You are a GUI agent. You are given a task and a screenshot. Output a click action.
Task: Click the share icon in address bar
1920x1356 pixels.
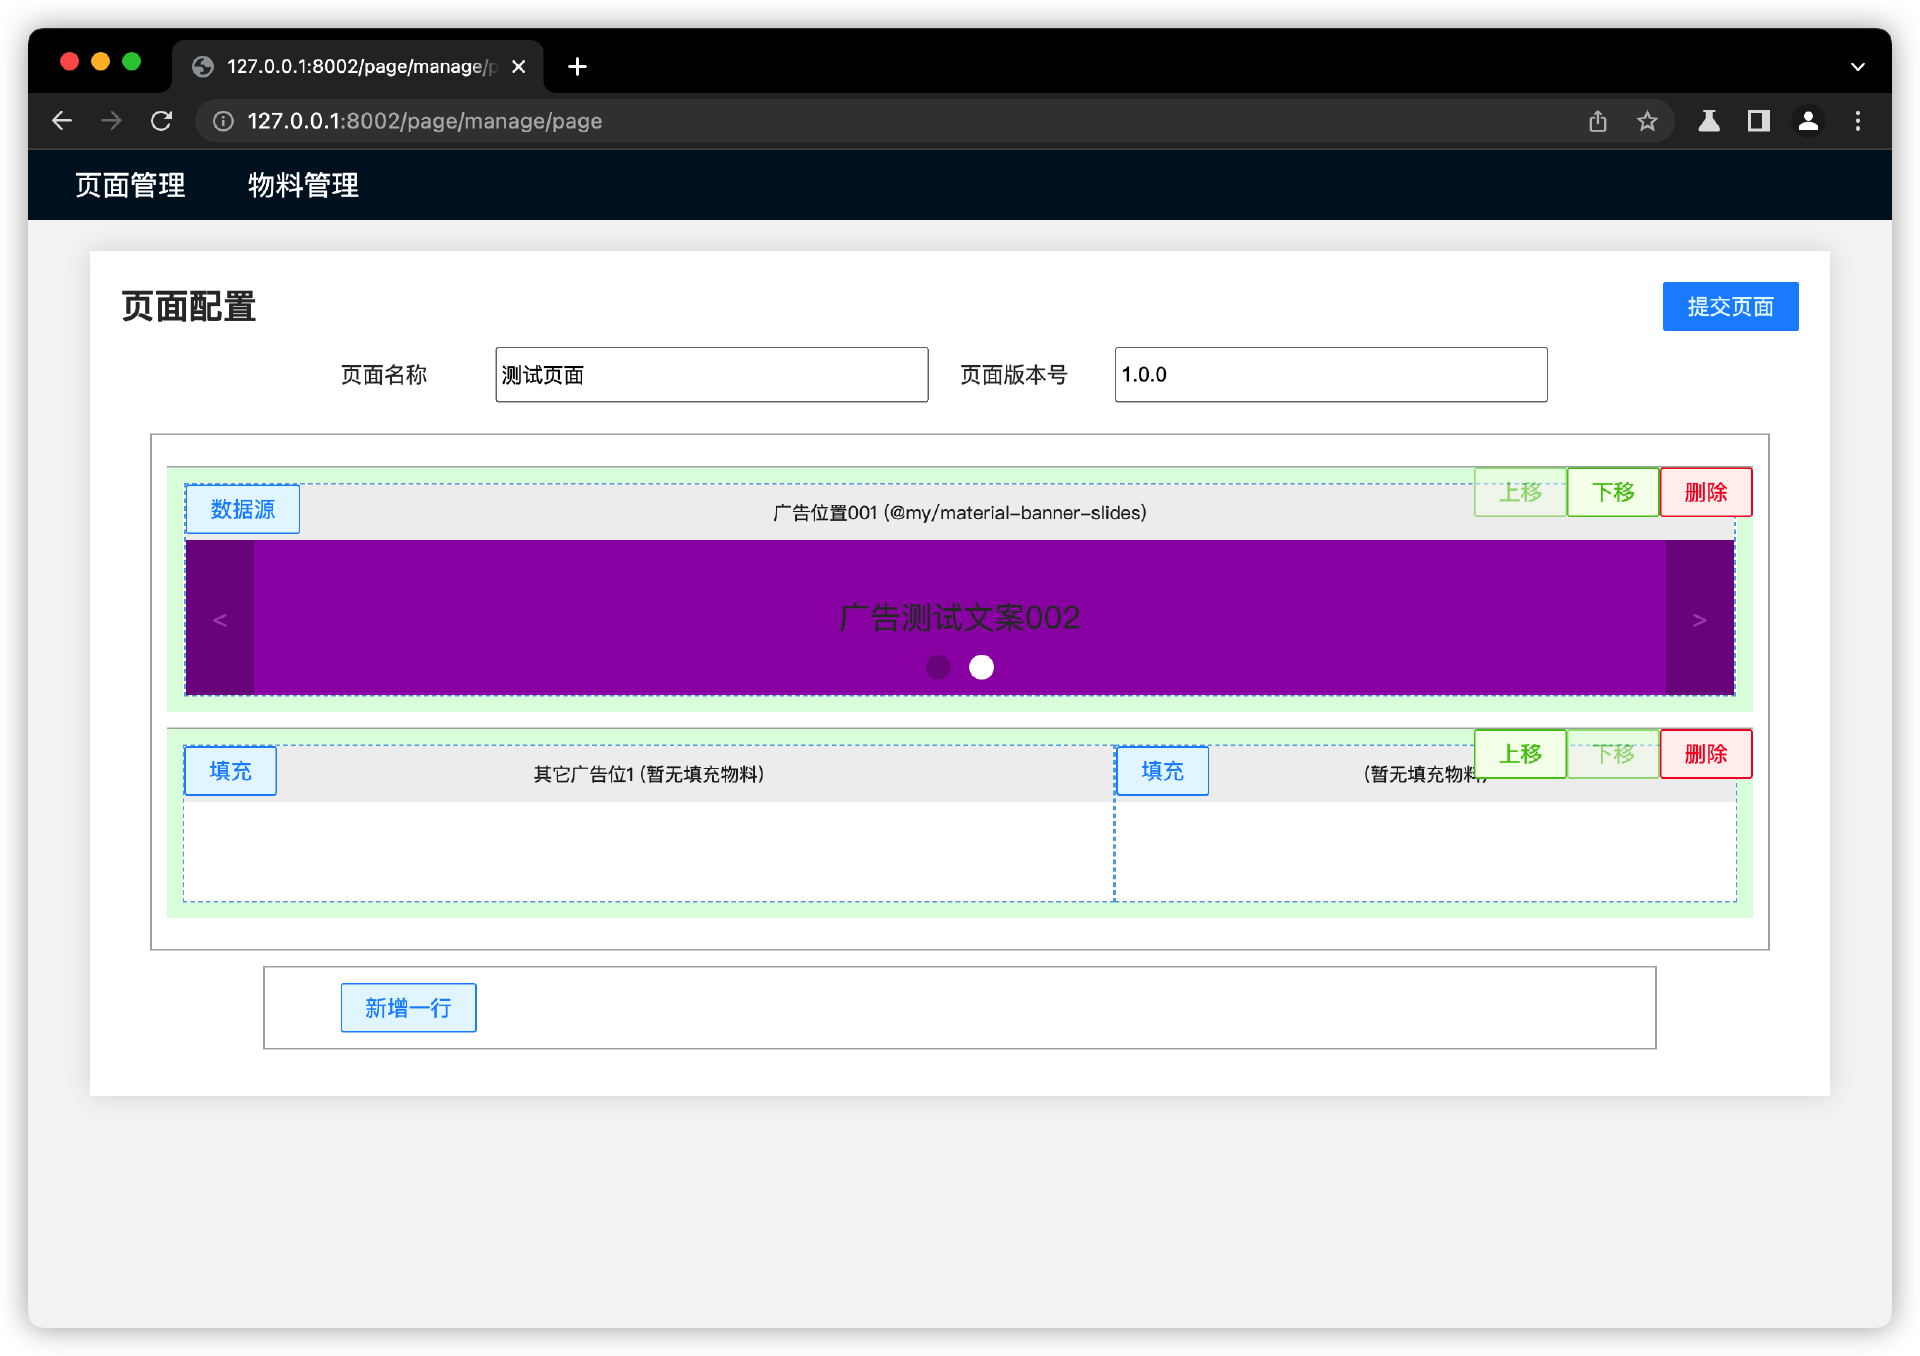1598,121
